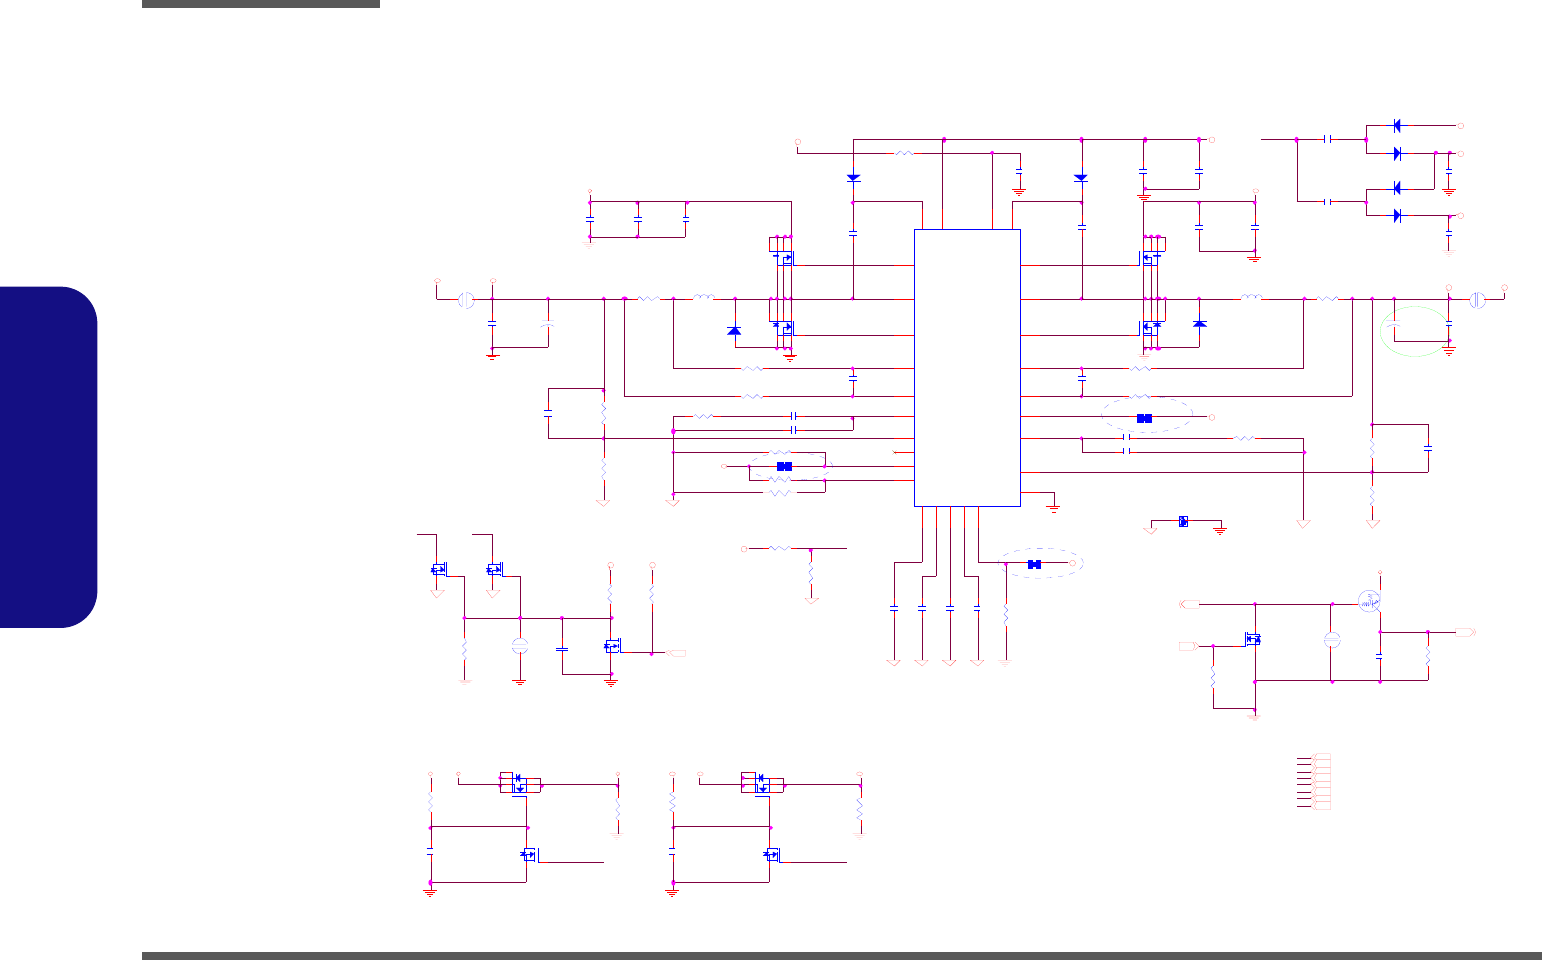Click the Schottky diode left of the left MOSFET pair

coord(734,330)
